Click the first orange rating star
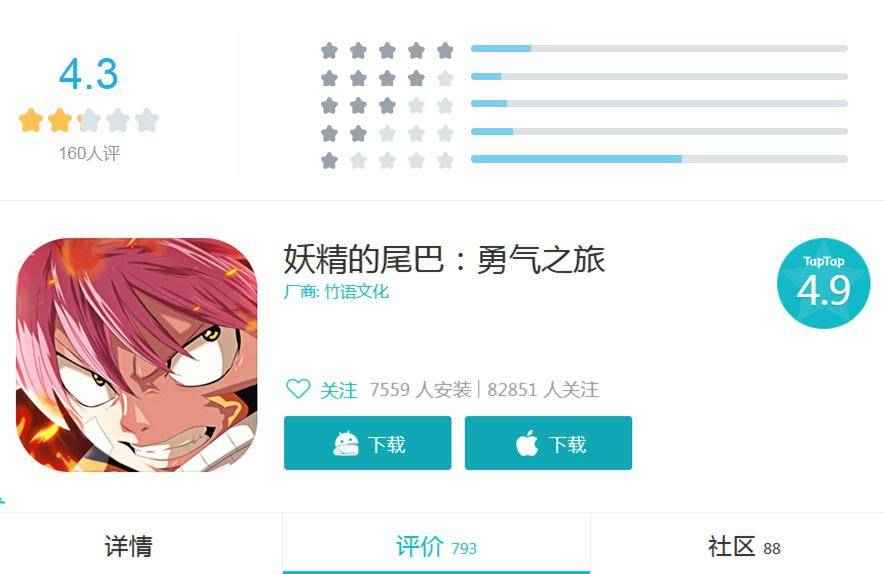Viewport: 885px width, 574px height. pyautogui.click(x=30, y=120)
